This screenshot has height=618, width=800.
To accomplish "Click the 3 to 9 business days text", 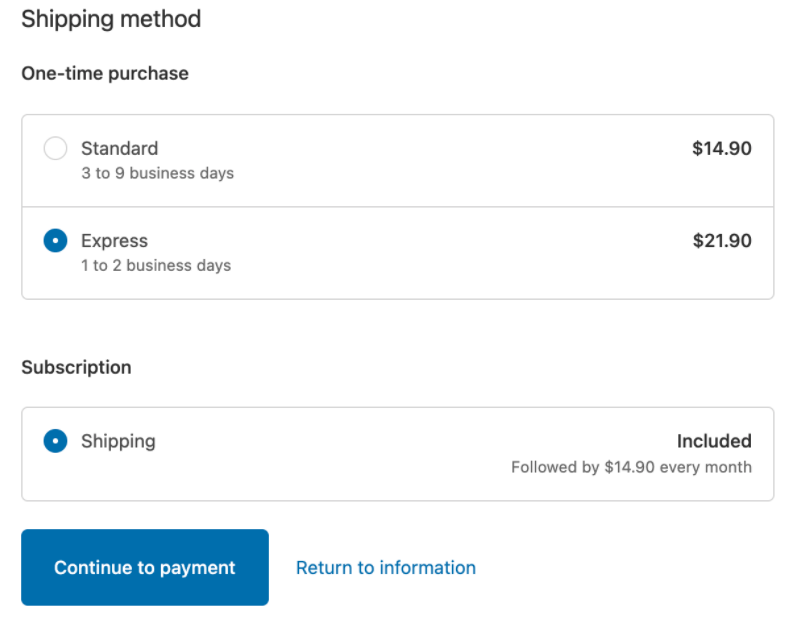I will [x=157, y=174].
